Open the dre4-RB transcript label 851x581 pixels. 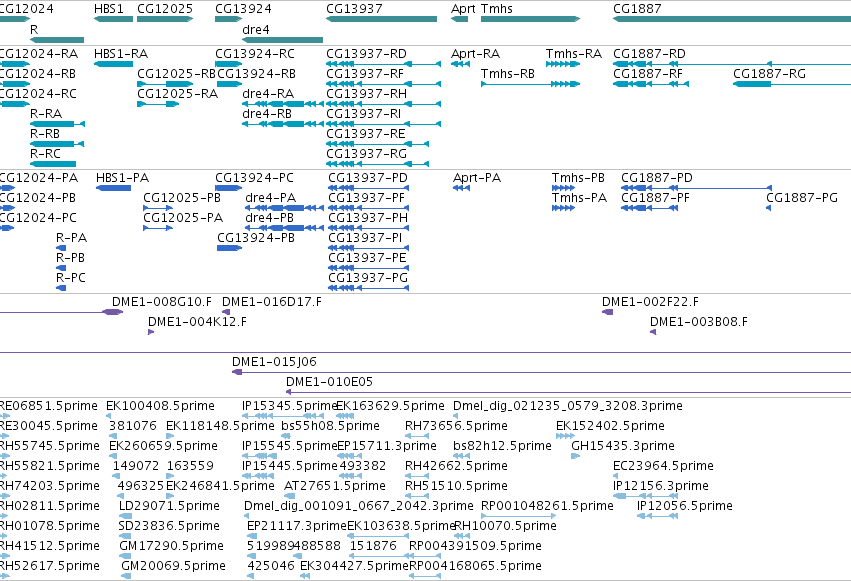267,114
